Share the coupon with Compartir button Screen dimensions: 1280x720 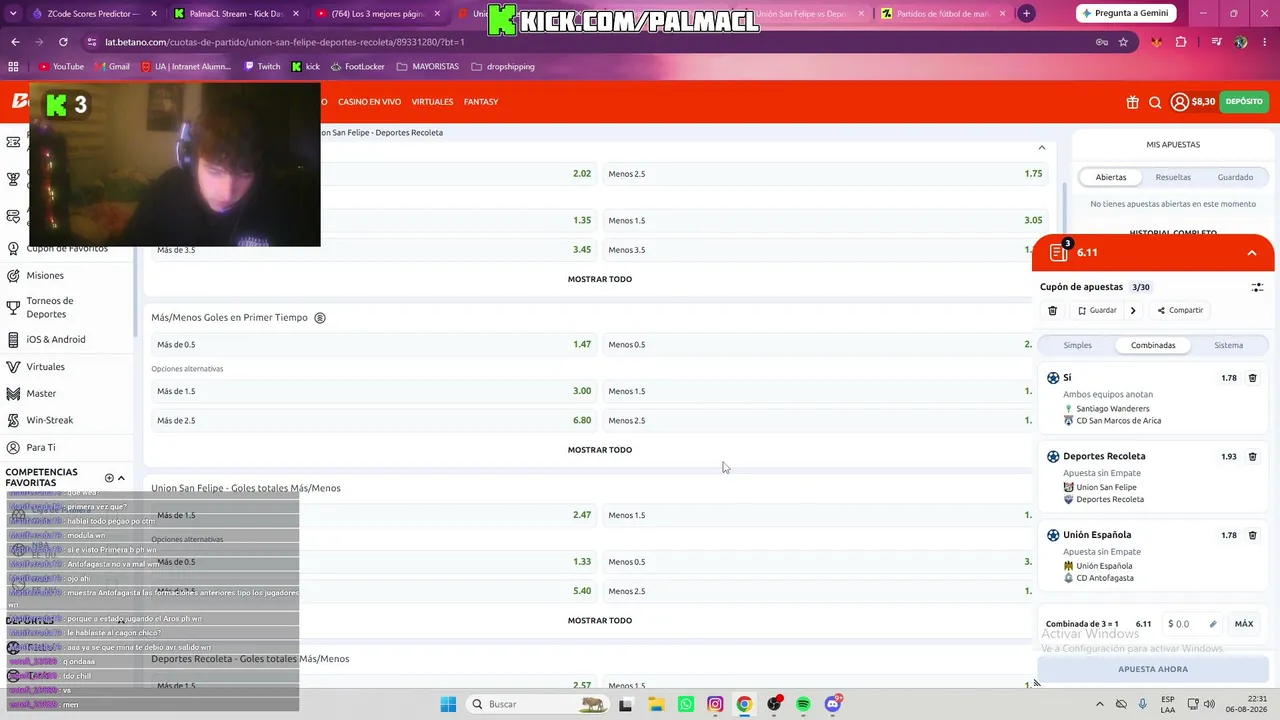[1180, 311]
